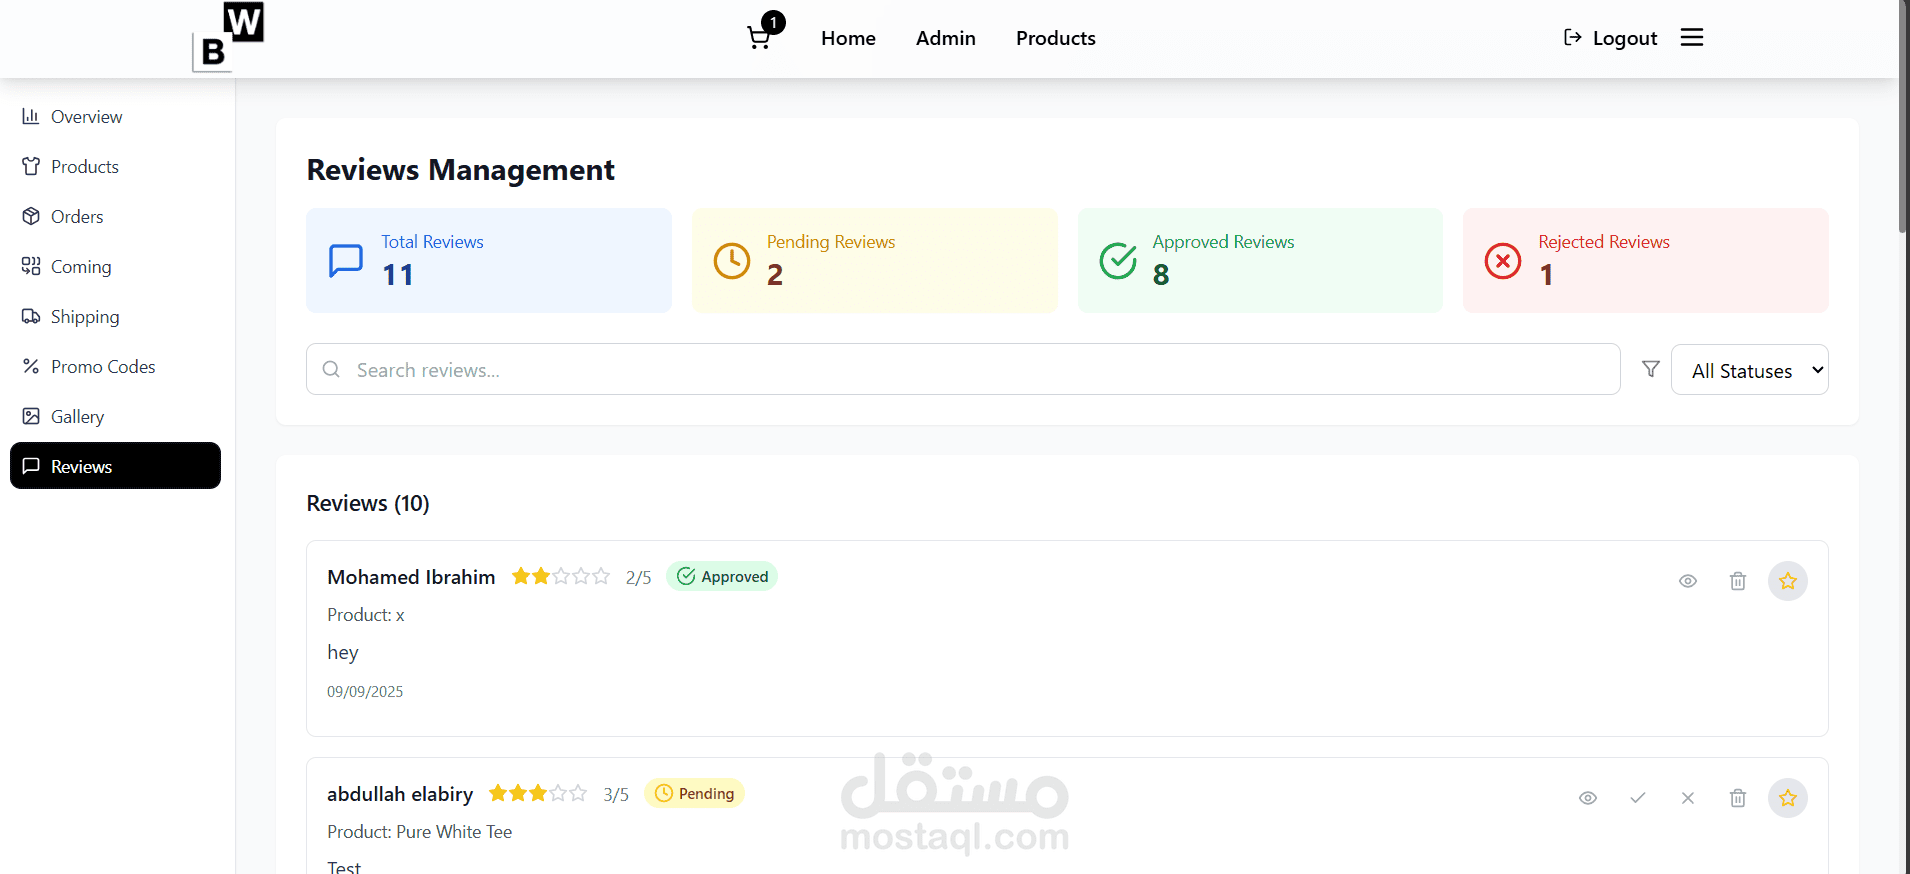Open Products in top navigation
The height and width of the screenshot is (874, 1910).
point(1055,38)
